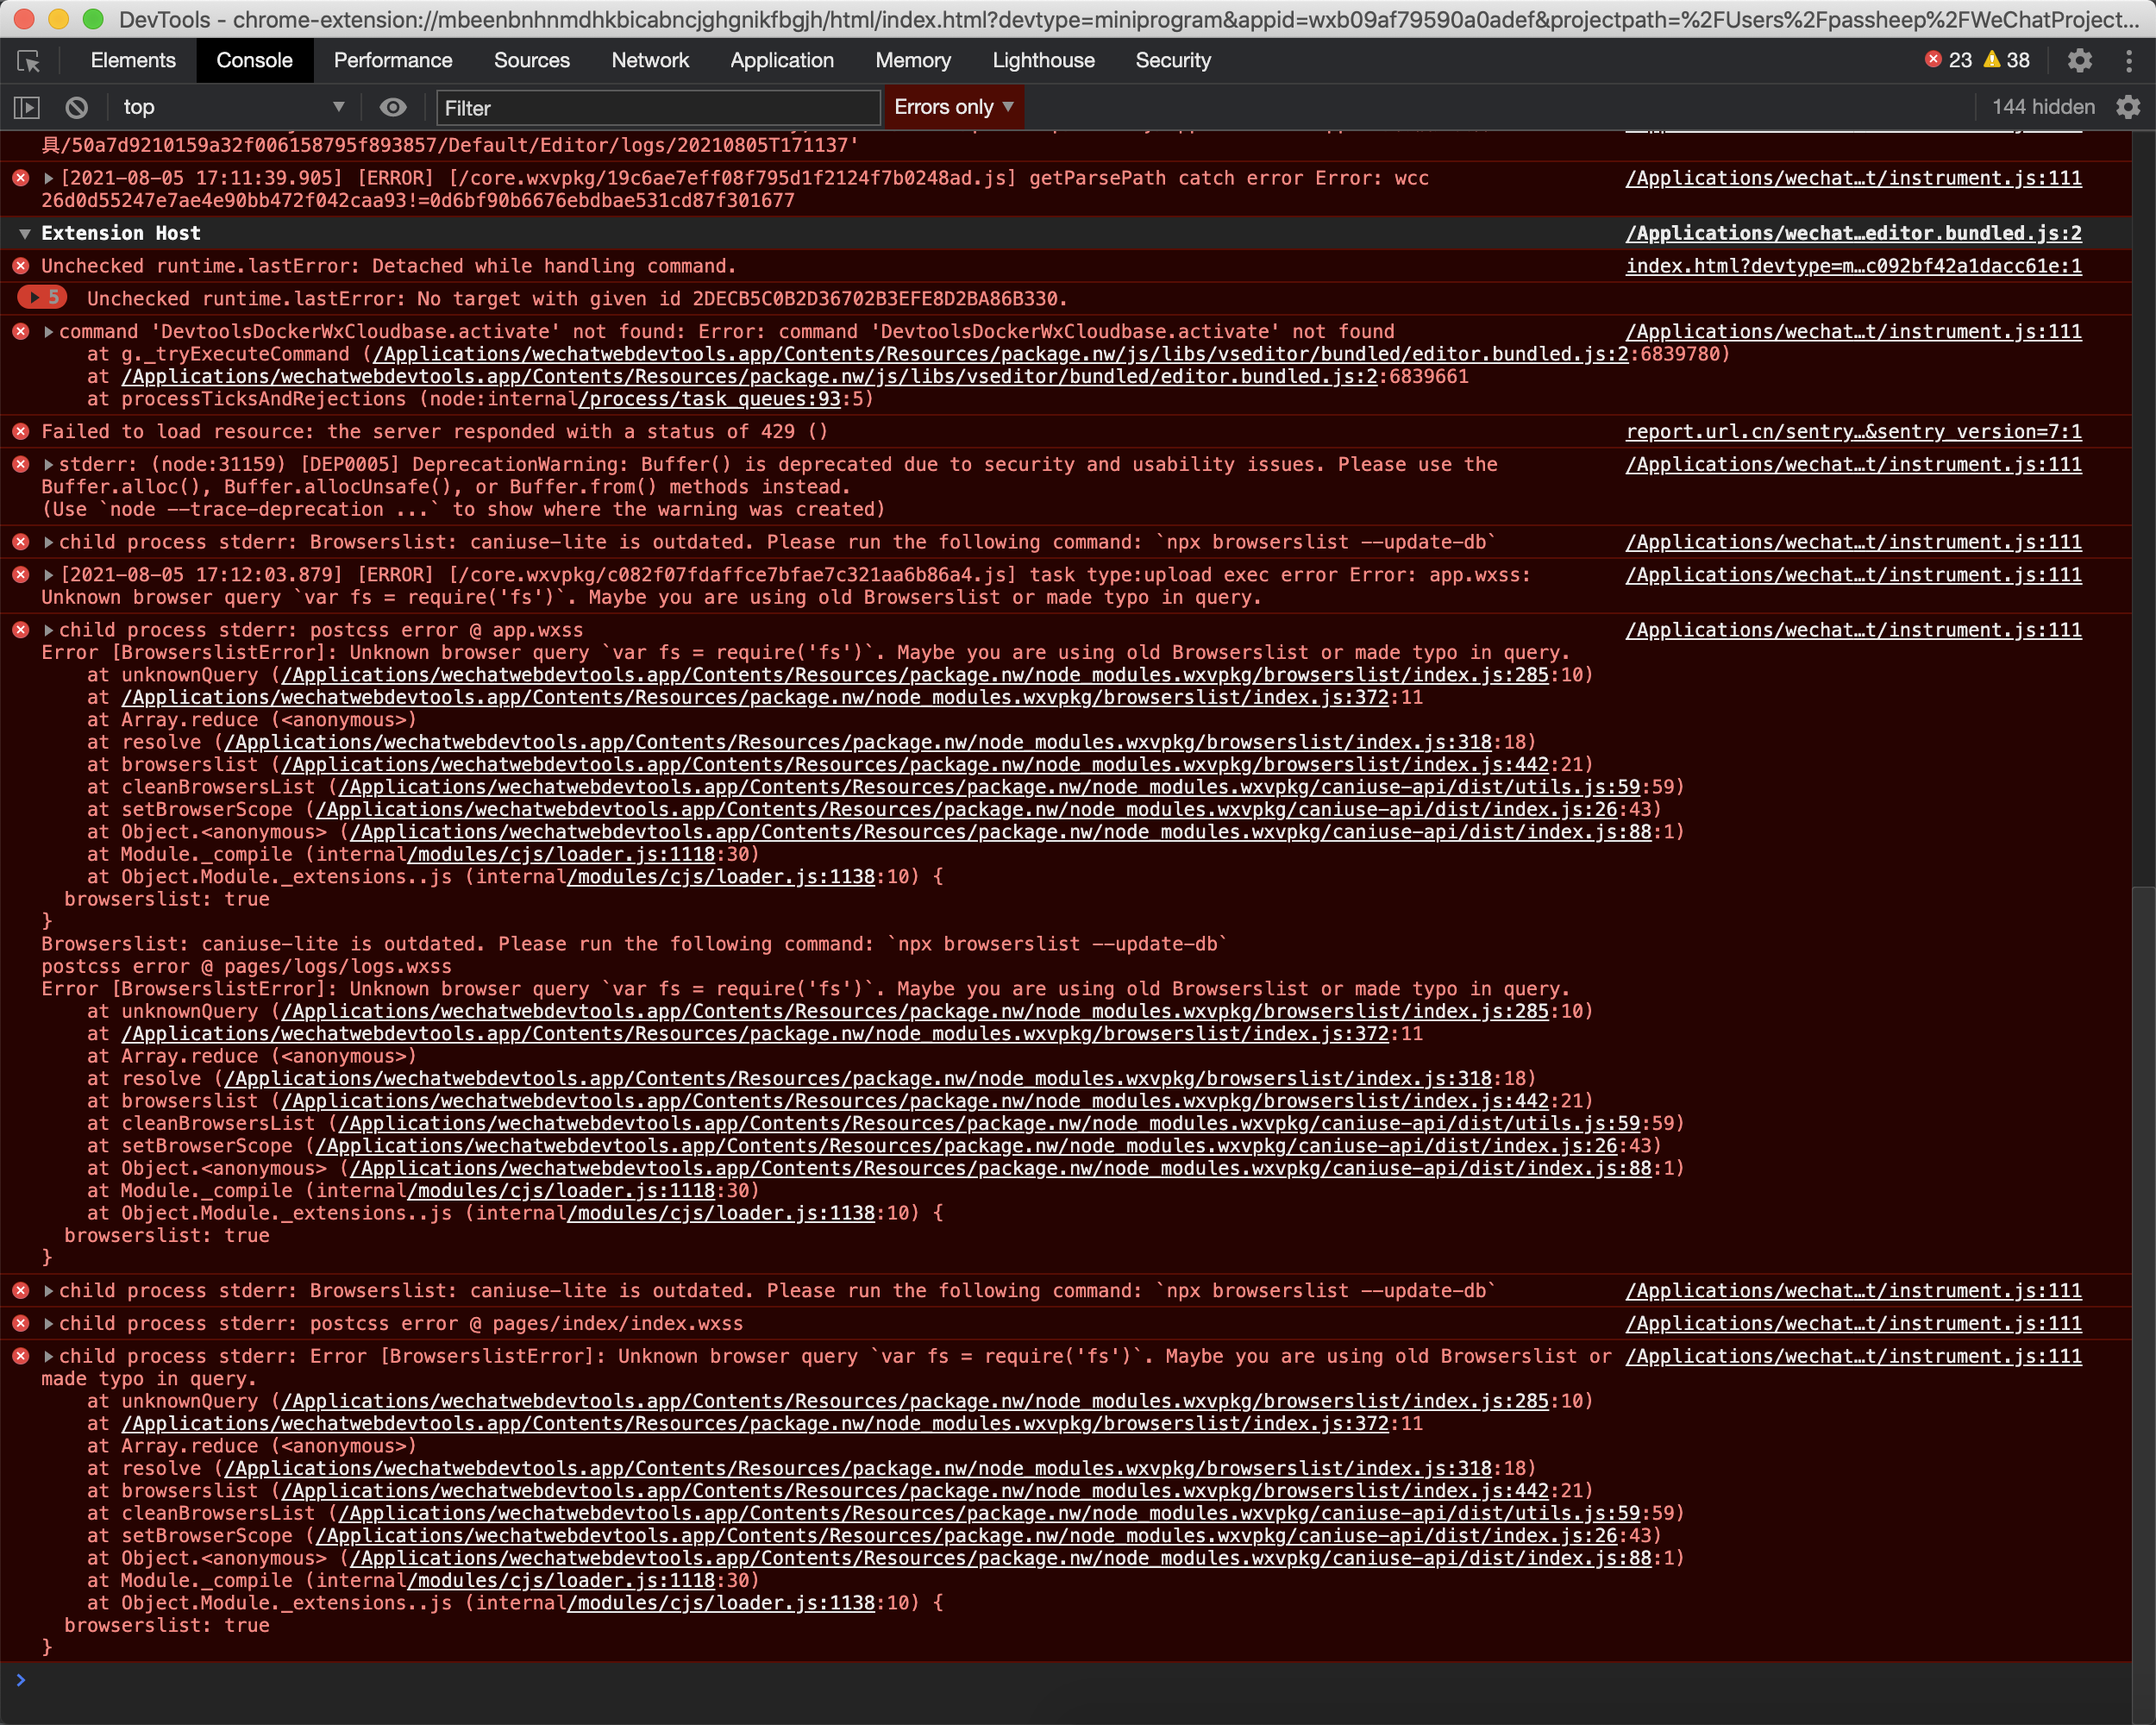2156x1725 pixels.
Task: Open the Errors only level dropdown
Action: [953, 107]
